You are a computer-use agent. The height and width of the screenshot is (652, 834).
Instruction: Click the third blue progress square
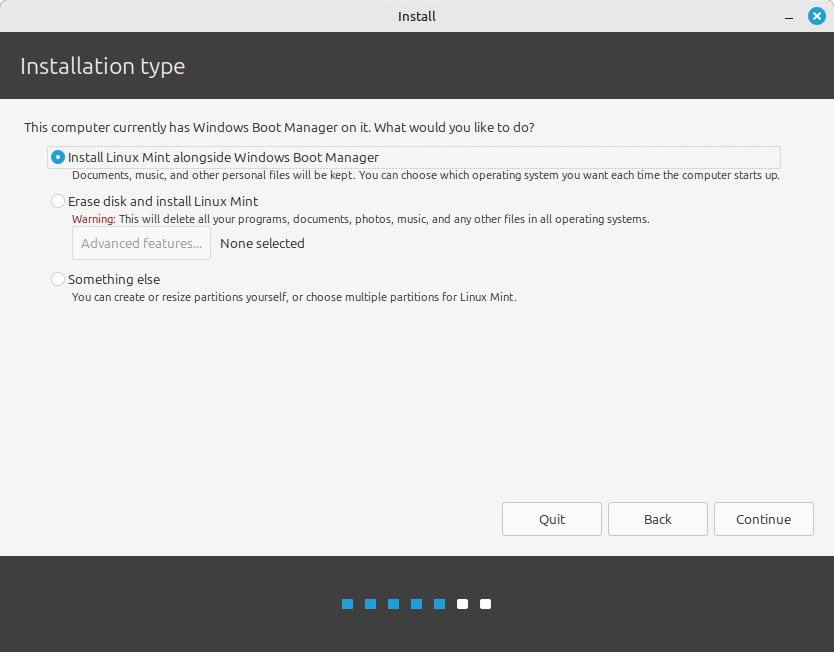(392, 604)
